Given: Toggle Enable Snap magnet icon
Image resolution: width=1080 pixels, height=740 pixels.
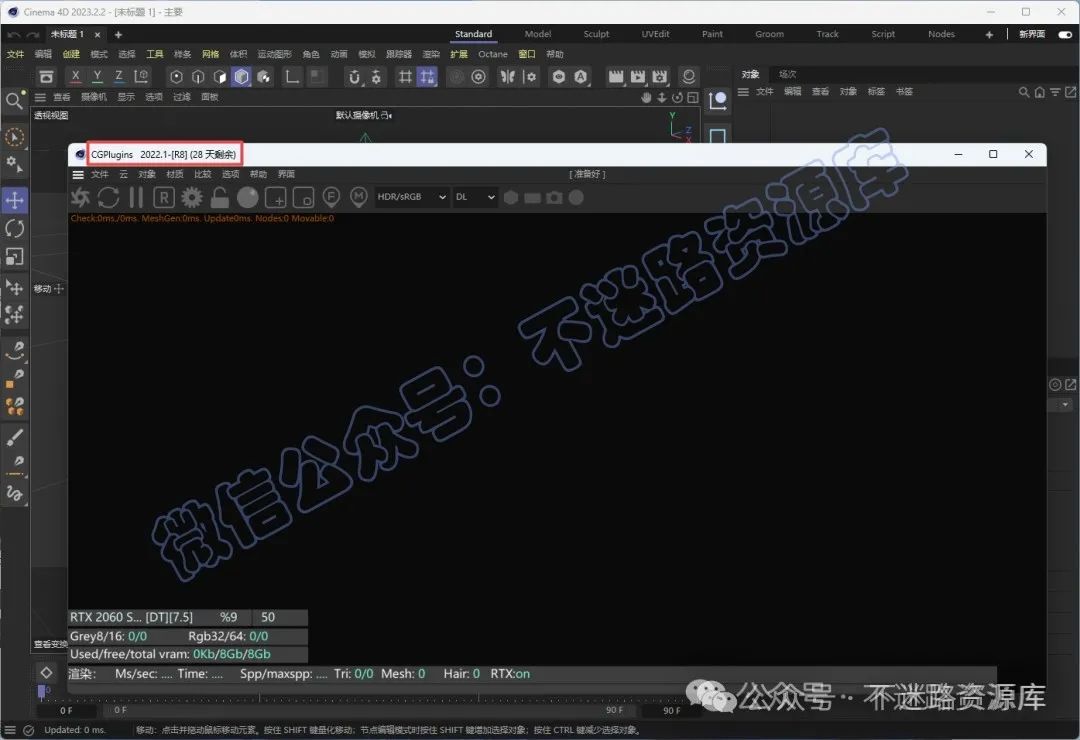Looking at the screenshot, I should pos(354,77).
